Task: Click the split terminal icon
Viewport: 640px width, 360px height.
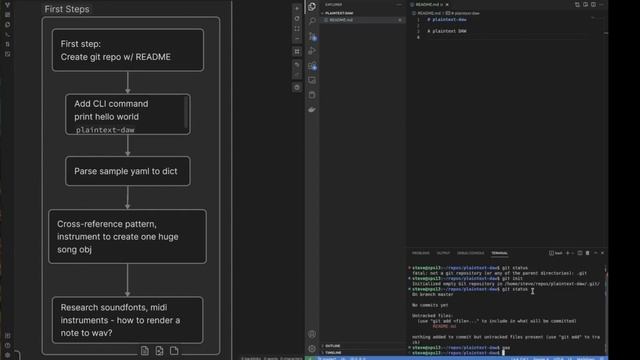Action: 580,253
